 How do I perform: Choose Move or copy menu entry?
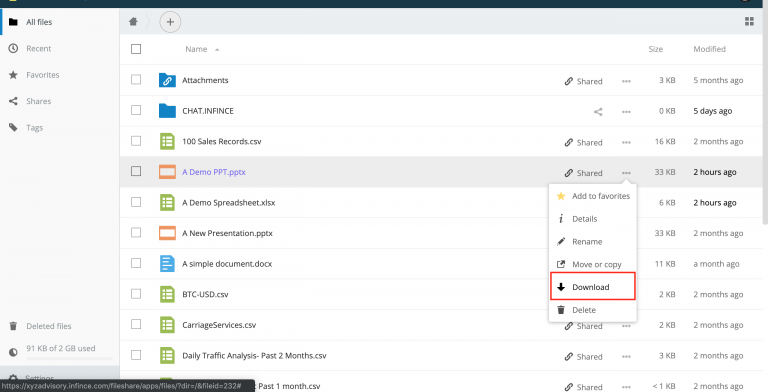tap(593, 264)
